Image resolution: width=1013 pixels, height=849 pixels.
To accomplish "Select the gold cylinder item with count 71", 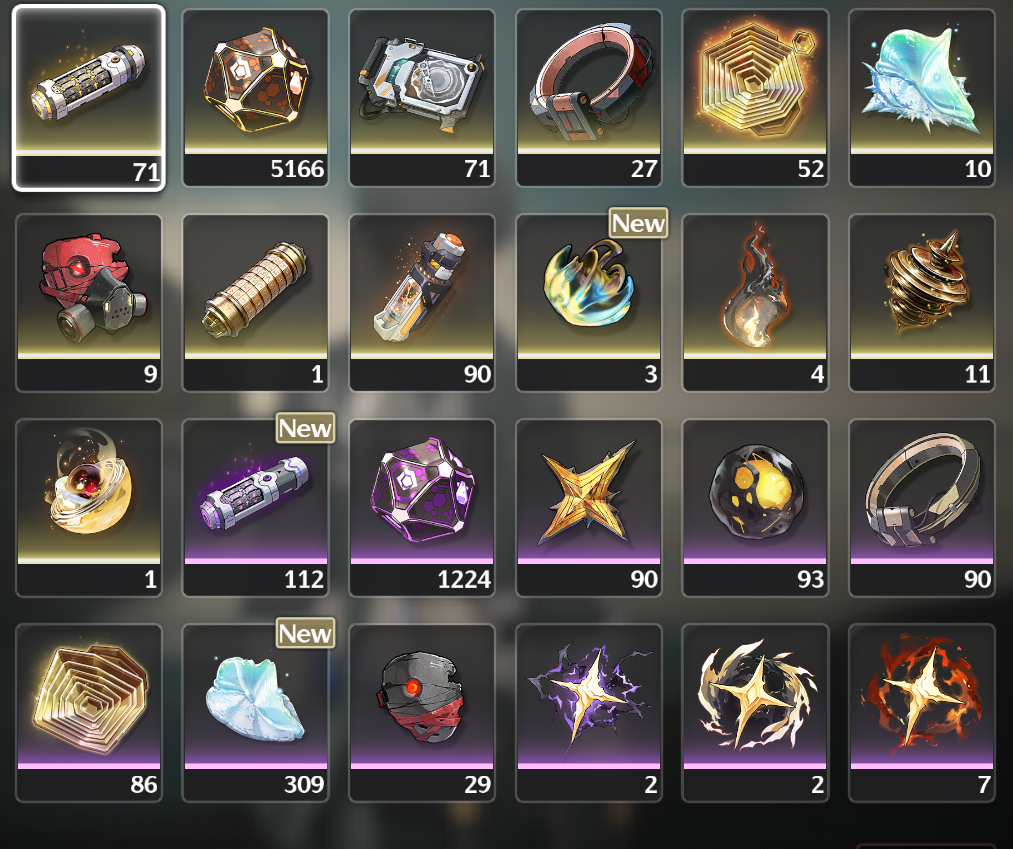I will click(89, 98).
